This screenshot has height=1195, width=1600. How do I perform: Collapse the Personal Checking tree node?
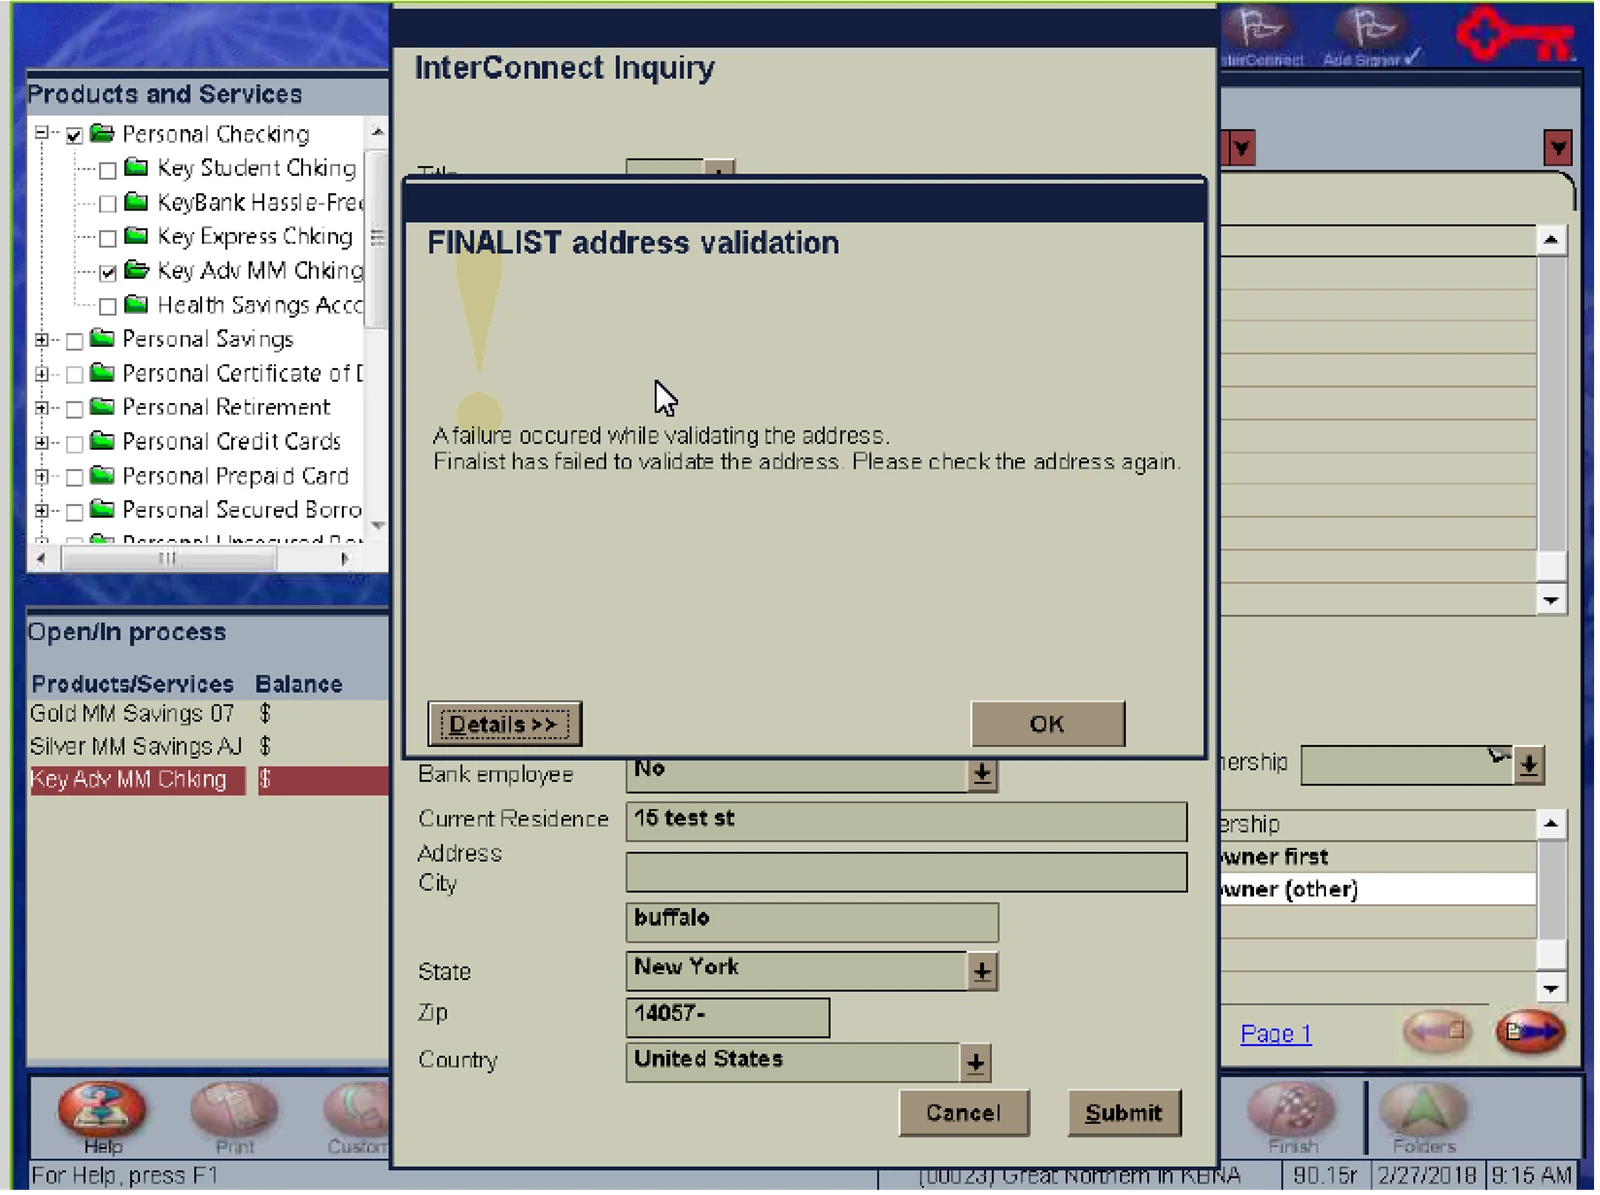click(42, 132)
